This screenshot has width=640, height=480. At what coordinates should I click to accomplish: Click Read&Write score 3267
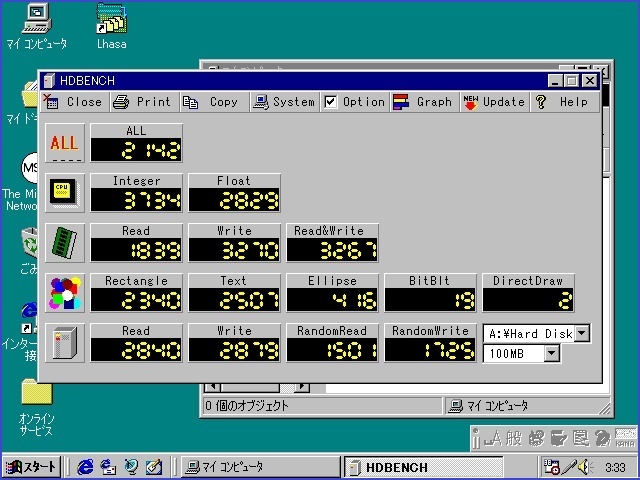pos(332,250)
